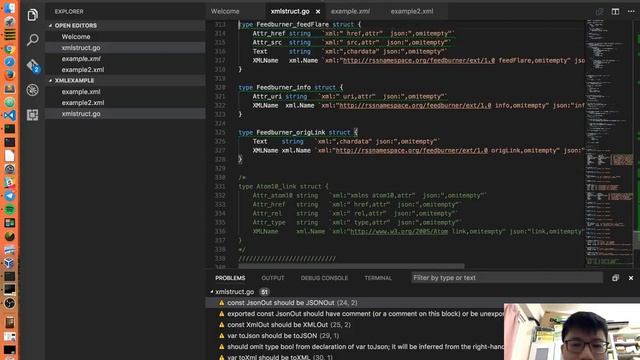Open the Problems panel tab
Image resolution: width=640 pixels, height=360 pixels.
click(x=230, y=278)
